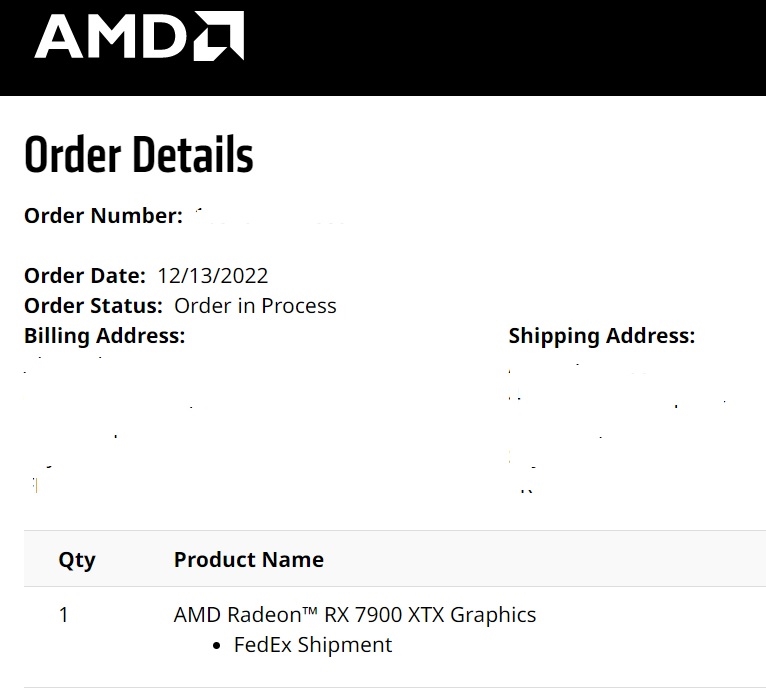766x694 pixels.
Task: Click the Order Details heading
Action: pyautogui.click(x=138, y=156)
